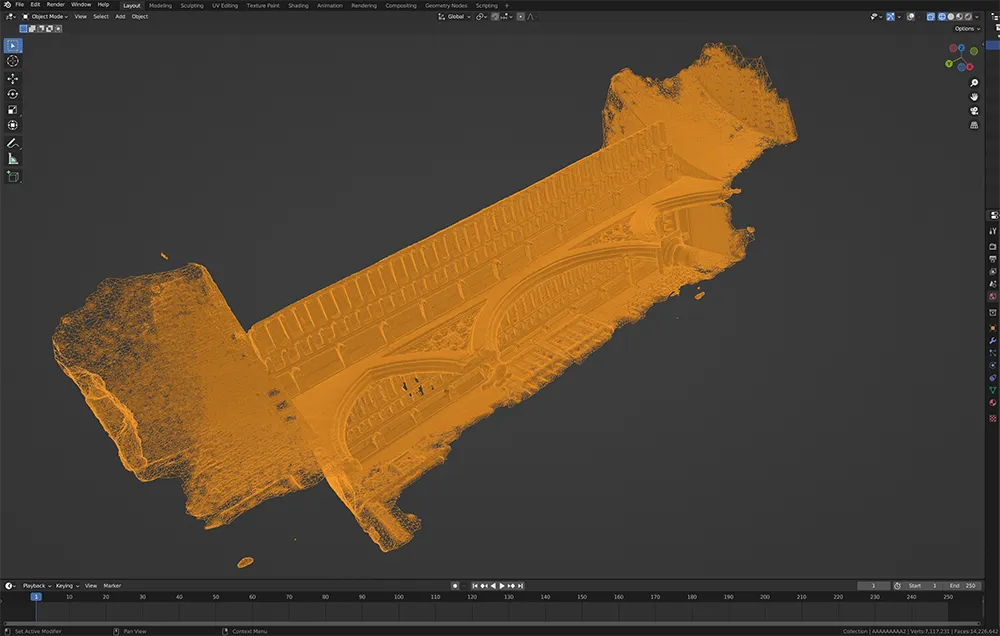Image resolution: width=1000 pixels, height=636 pixels.
Task: Pick the Annotate pencil tool
Action: point(13,143)
